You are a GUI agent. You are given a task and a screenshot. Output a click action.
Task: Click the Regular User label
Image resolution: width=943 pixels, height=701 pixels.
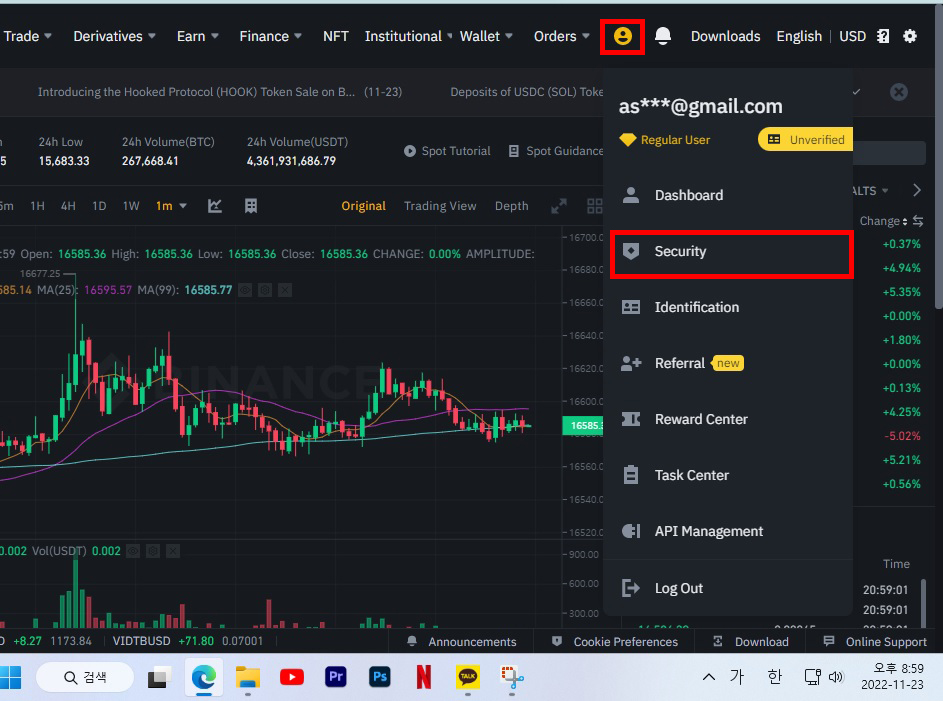click(x=675, y=140)
